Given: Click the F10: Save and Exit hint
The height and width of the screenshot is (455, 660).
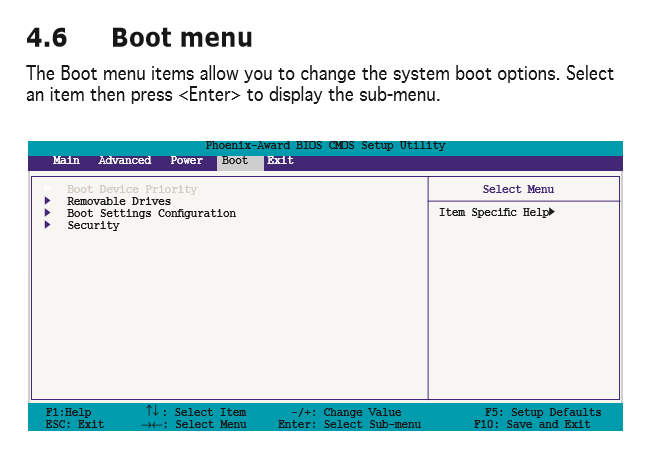Looking at the screenshot, I should click(x=532, y=424).
